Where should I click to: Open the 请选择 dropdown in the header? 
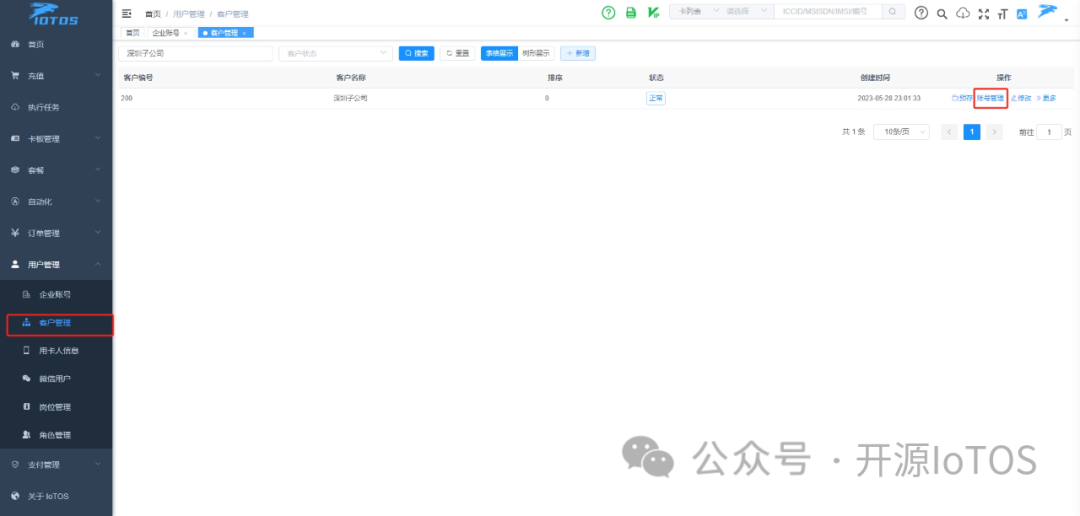point(747,12)
